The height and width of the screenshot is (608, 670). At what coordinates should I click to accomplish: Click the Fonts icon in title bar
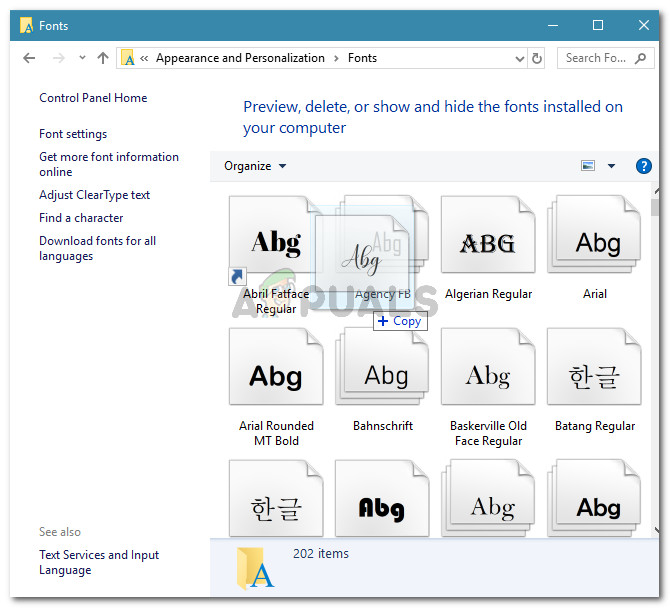pyautogui.click(x=26, y=25)
